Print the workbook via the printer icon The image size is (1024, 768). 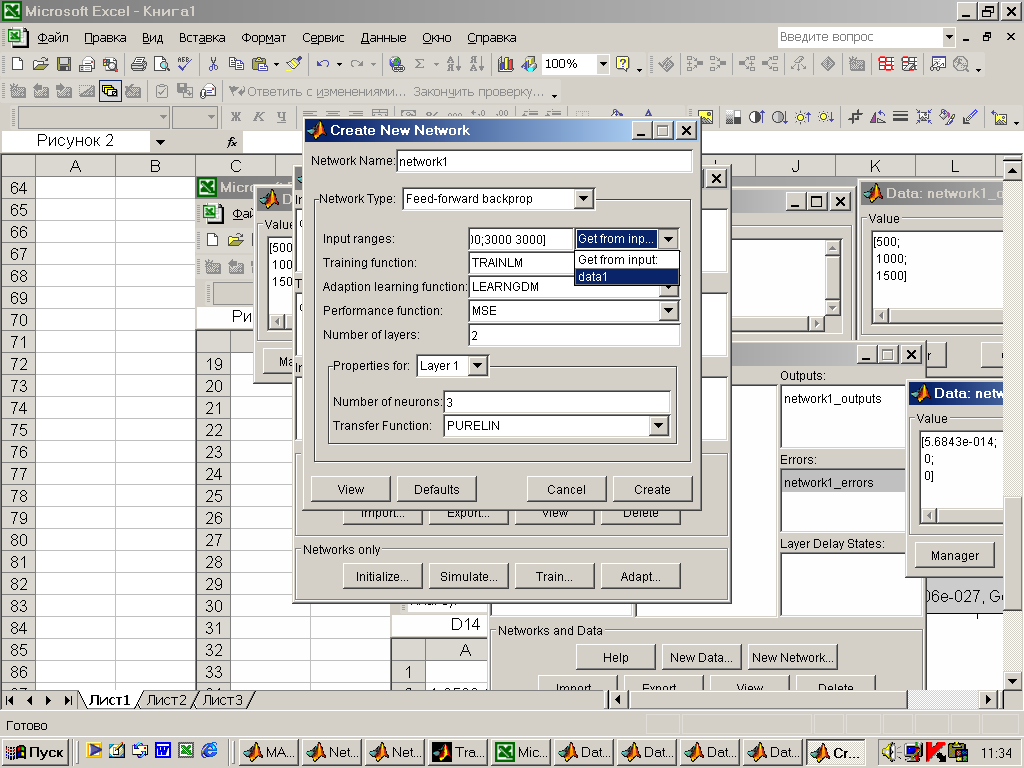click(x=138, y=64)
